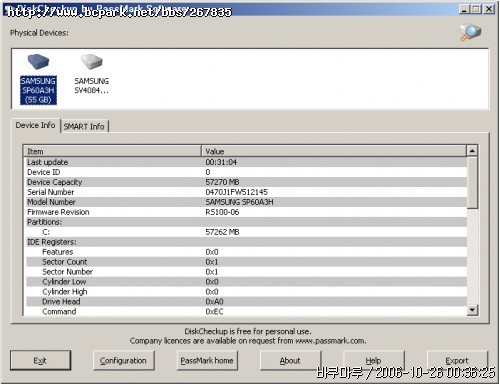Select the Sector Count row

(245, 262)
